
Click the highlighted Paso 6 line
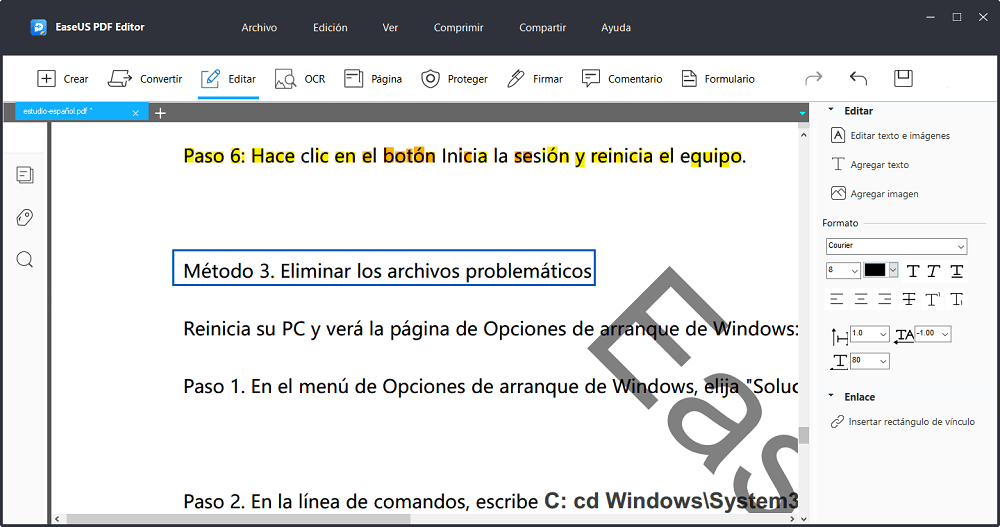coord(464,156)
